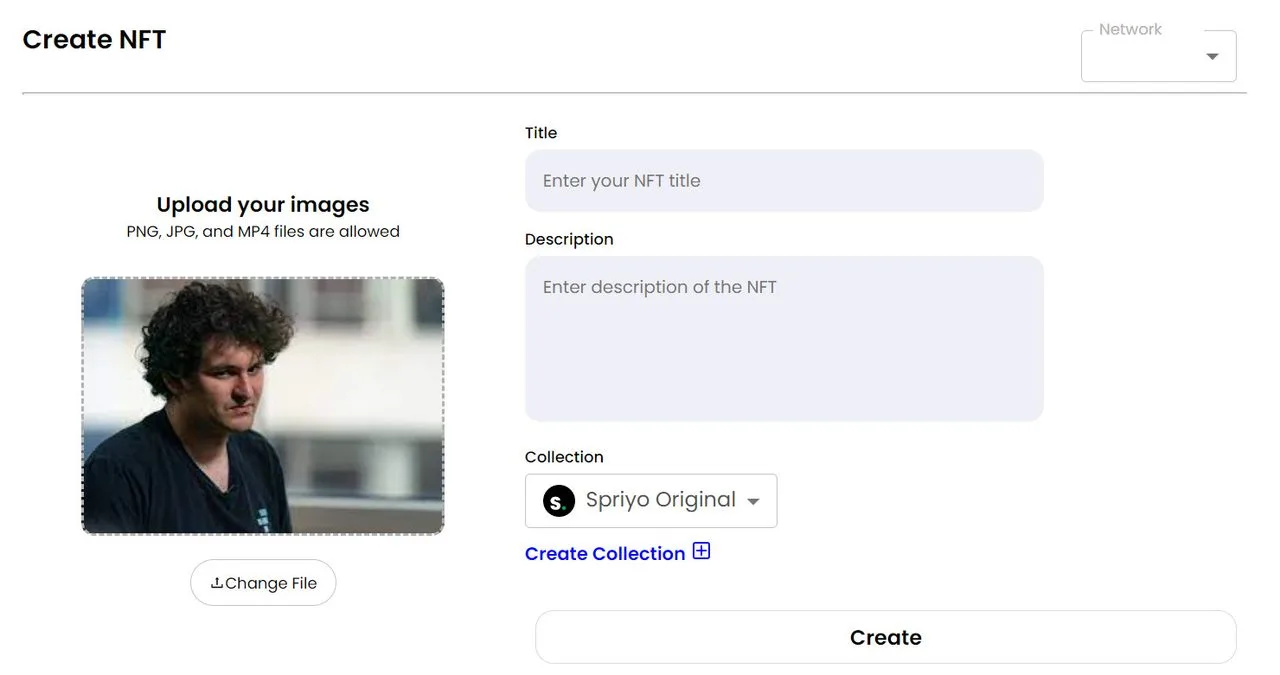The image size is (1280, 675).
Task: Click the Spriyo logo icon in Collection field
Action: point(559,500)
